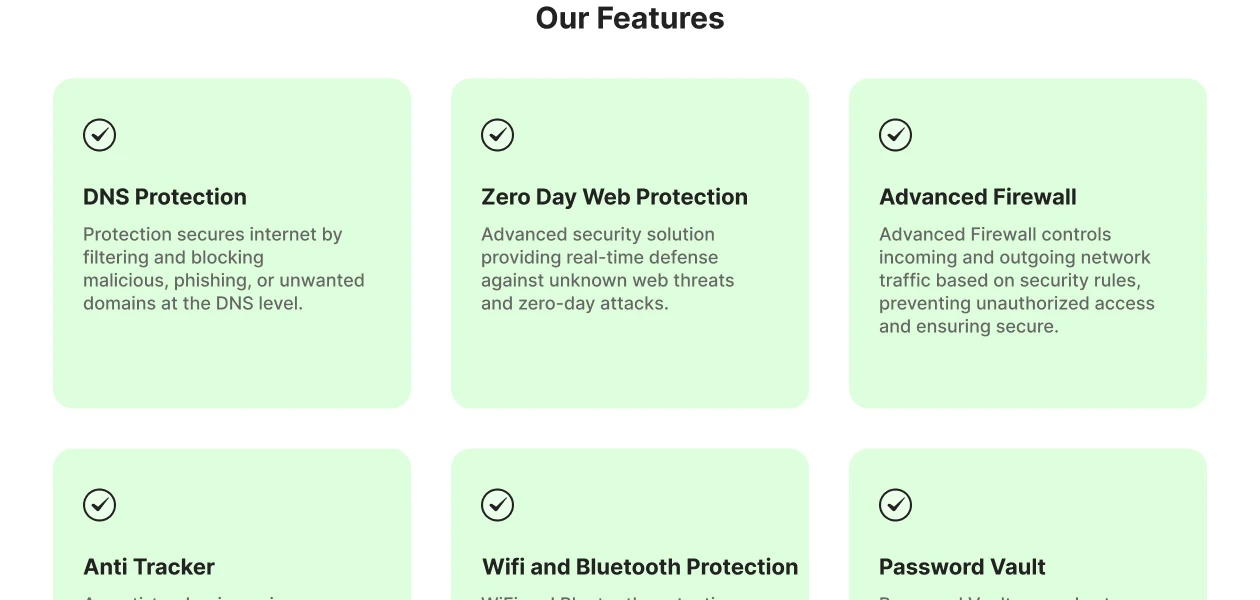The height and width of the screenshot is (600, 1260).
Task: Click the checkmark icon above Advanced Firewall
Action: (x=895, y=135)
